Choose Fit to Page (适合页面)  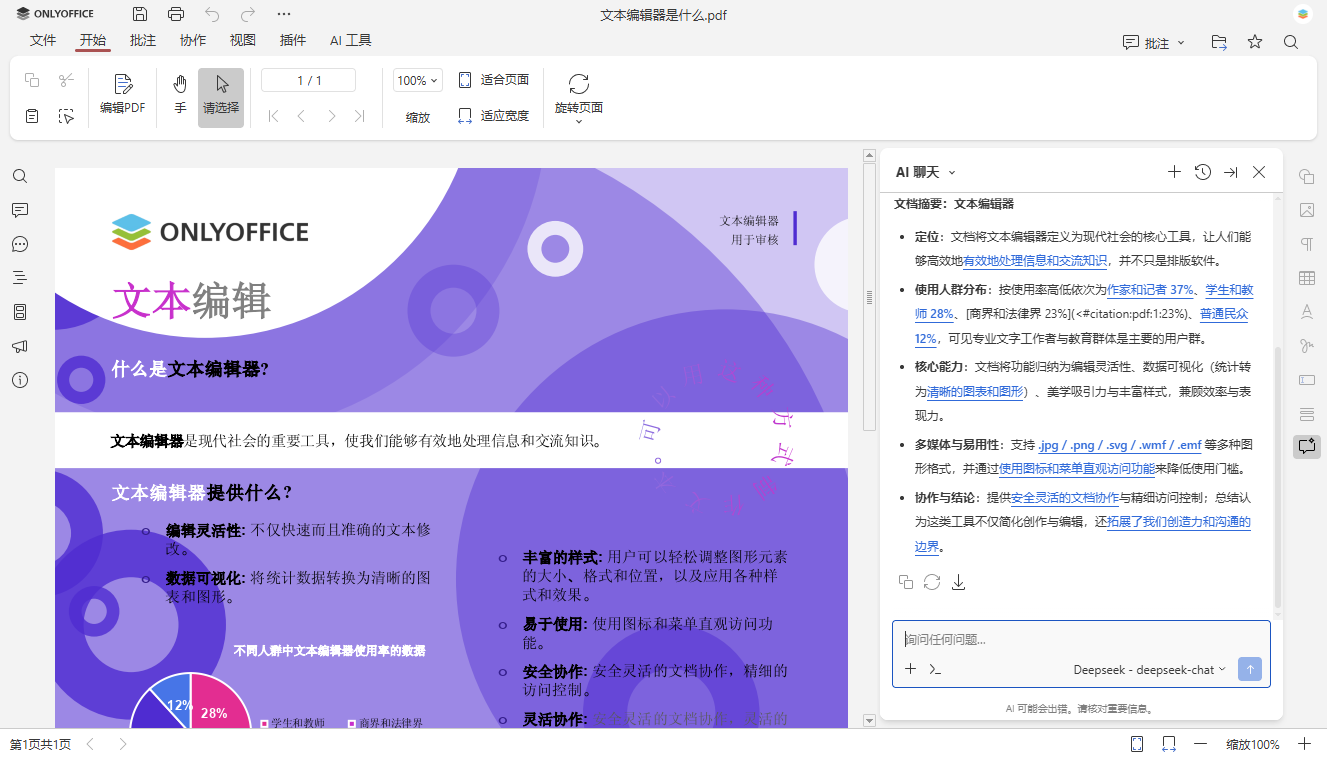tap(493, 80)
